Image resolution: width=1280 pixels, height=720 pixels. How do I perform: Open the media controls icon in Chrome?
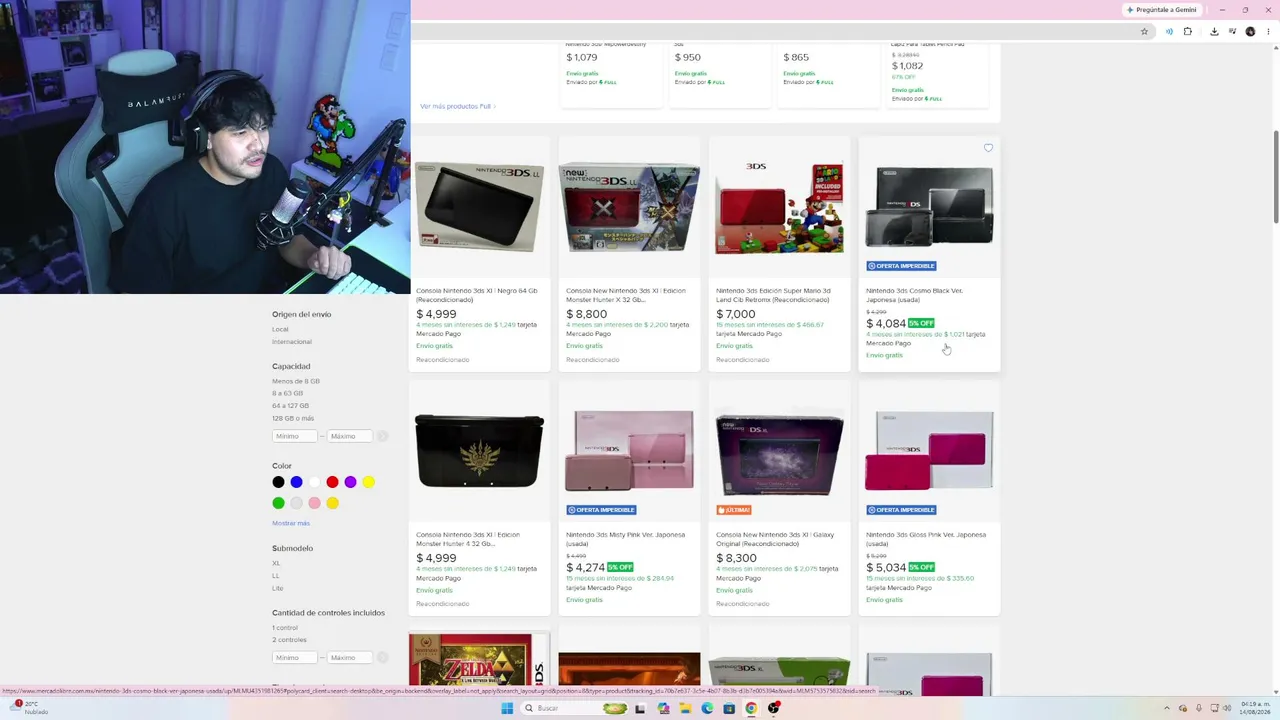coord(1232,31)
